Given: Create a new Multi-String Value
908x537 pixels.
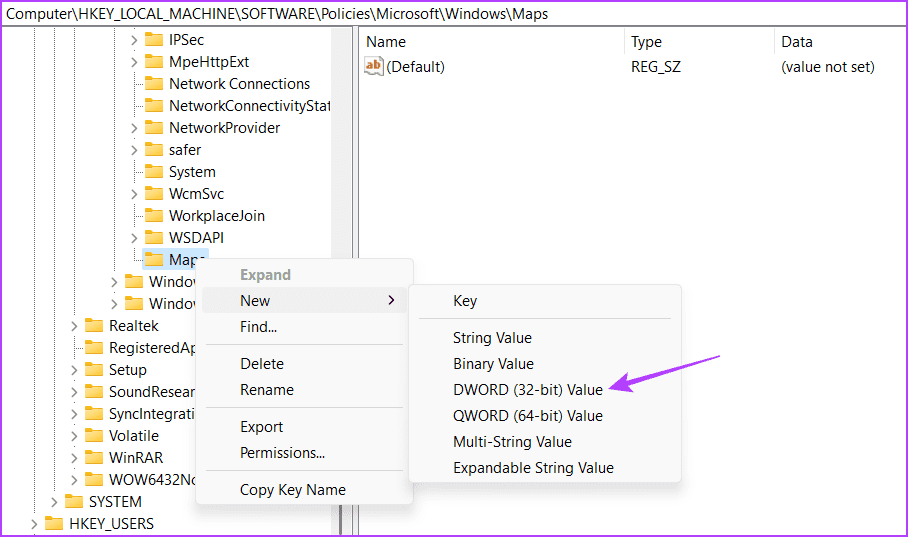Looking at the screenshot, I should (x=544, y=442).
